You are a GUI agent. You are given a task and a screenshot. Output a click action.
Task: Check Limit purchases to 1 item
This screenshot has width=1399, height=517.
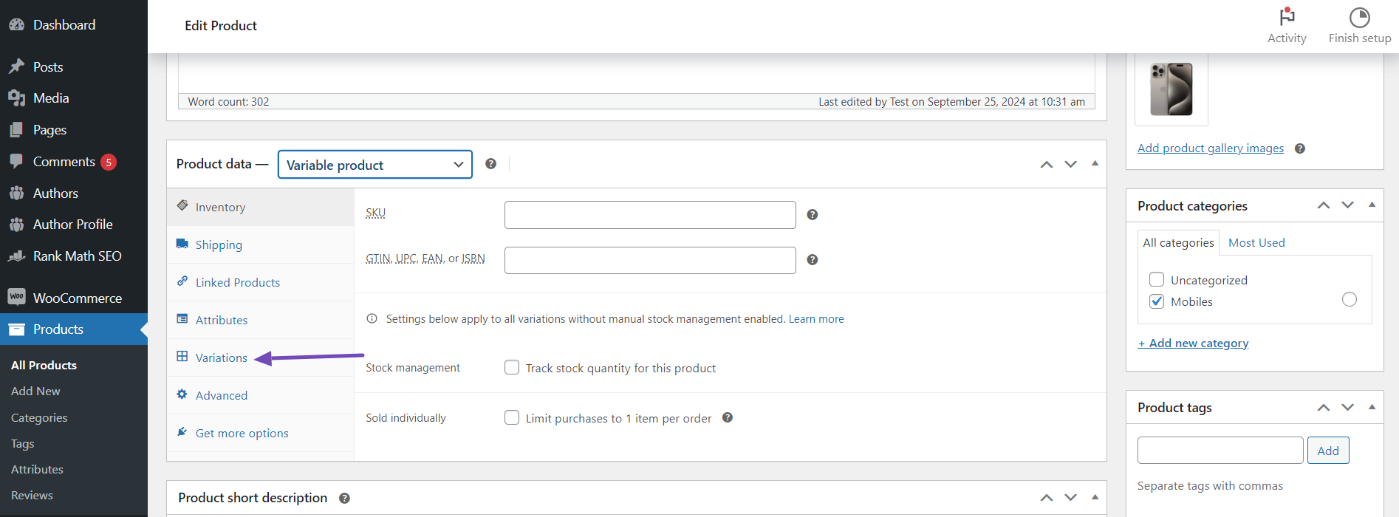click(x=512, y=418)
